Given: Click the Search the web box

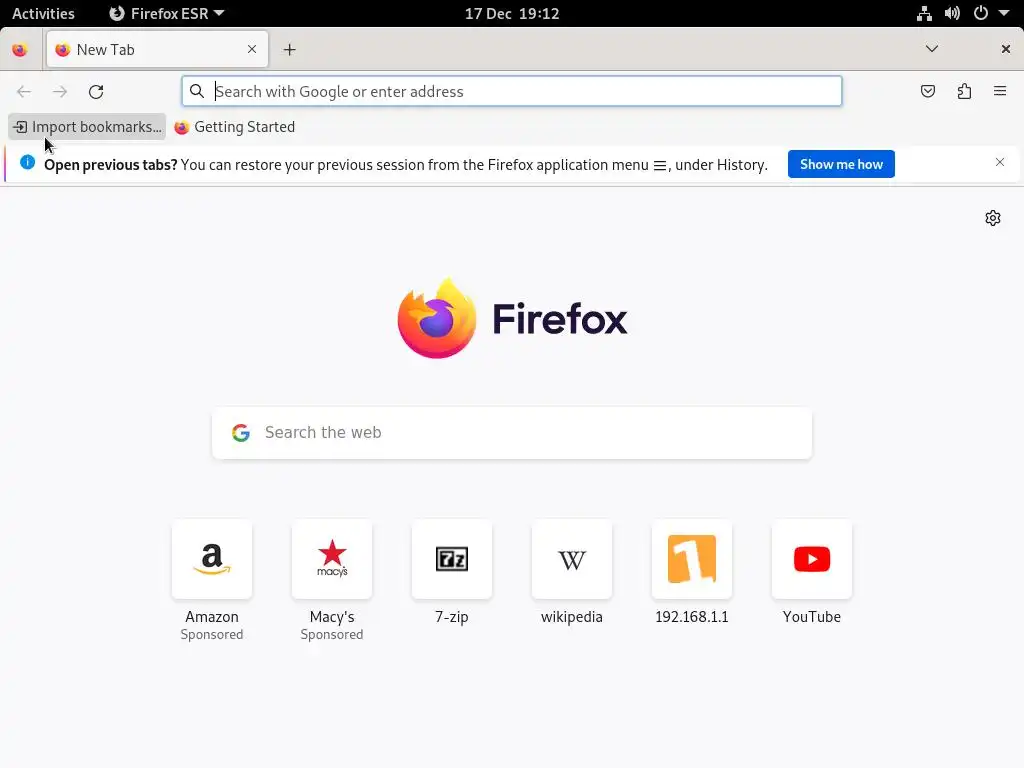Looking at the screenshot, I should pyautogui.click(x=512, y=433).
